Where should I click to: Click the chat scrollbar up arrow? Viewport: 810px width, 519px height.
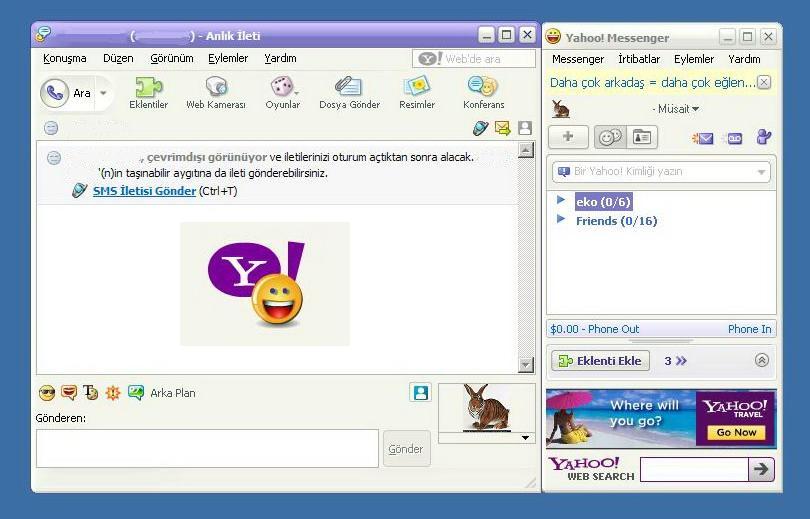pyautogui.click(x=526, y=150)
